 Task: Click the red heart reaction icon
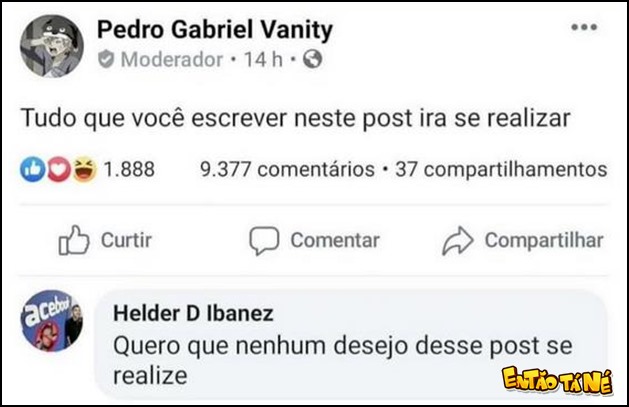pos(55,169)
